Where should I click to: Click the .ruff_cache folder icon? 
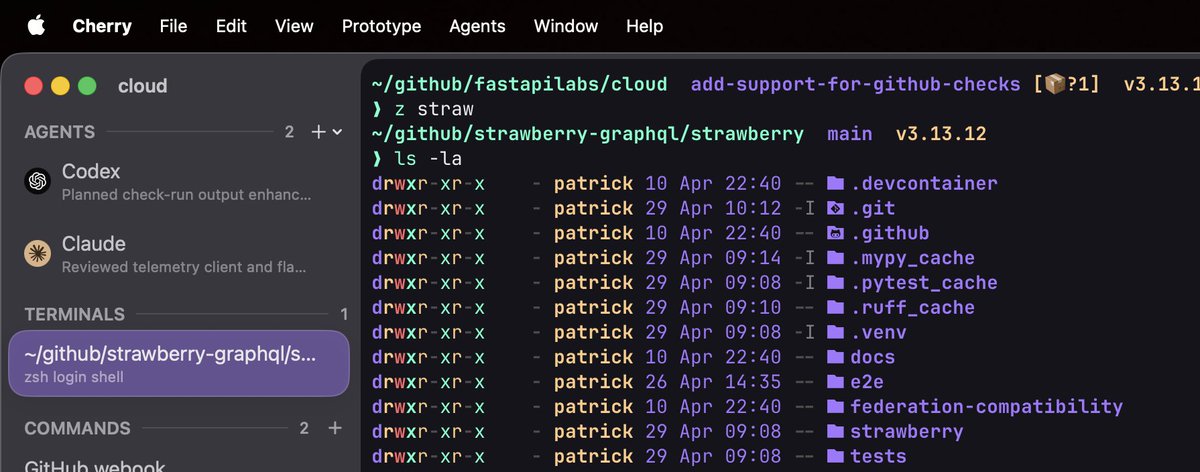(835, 308)
